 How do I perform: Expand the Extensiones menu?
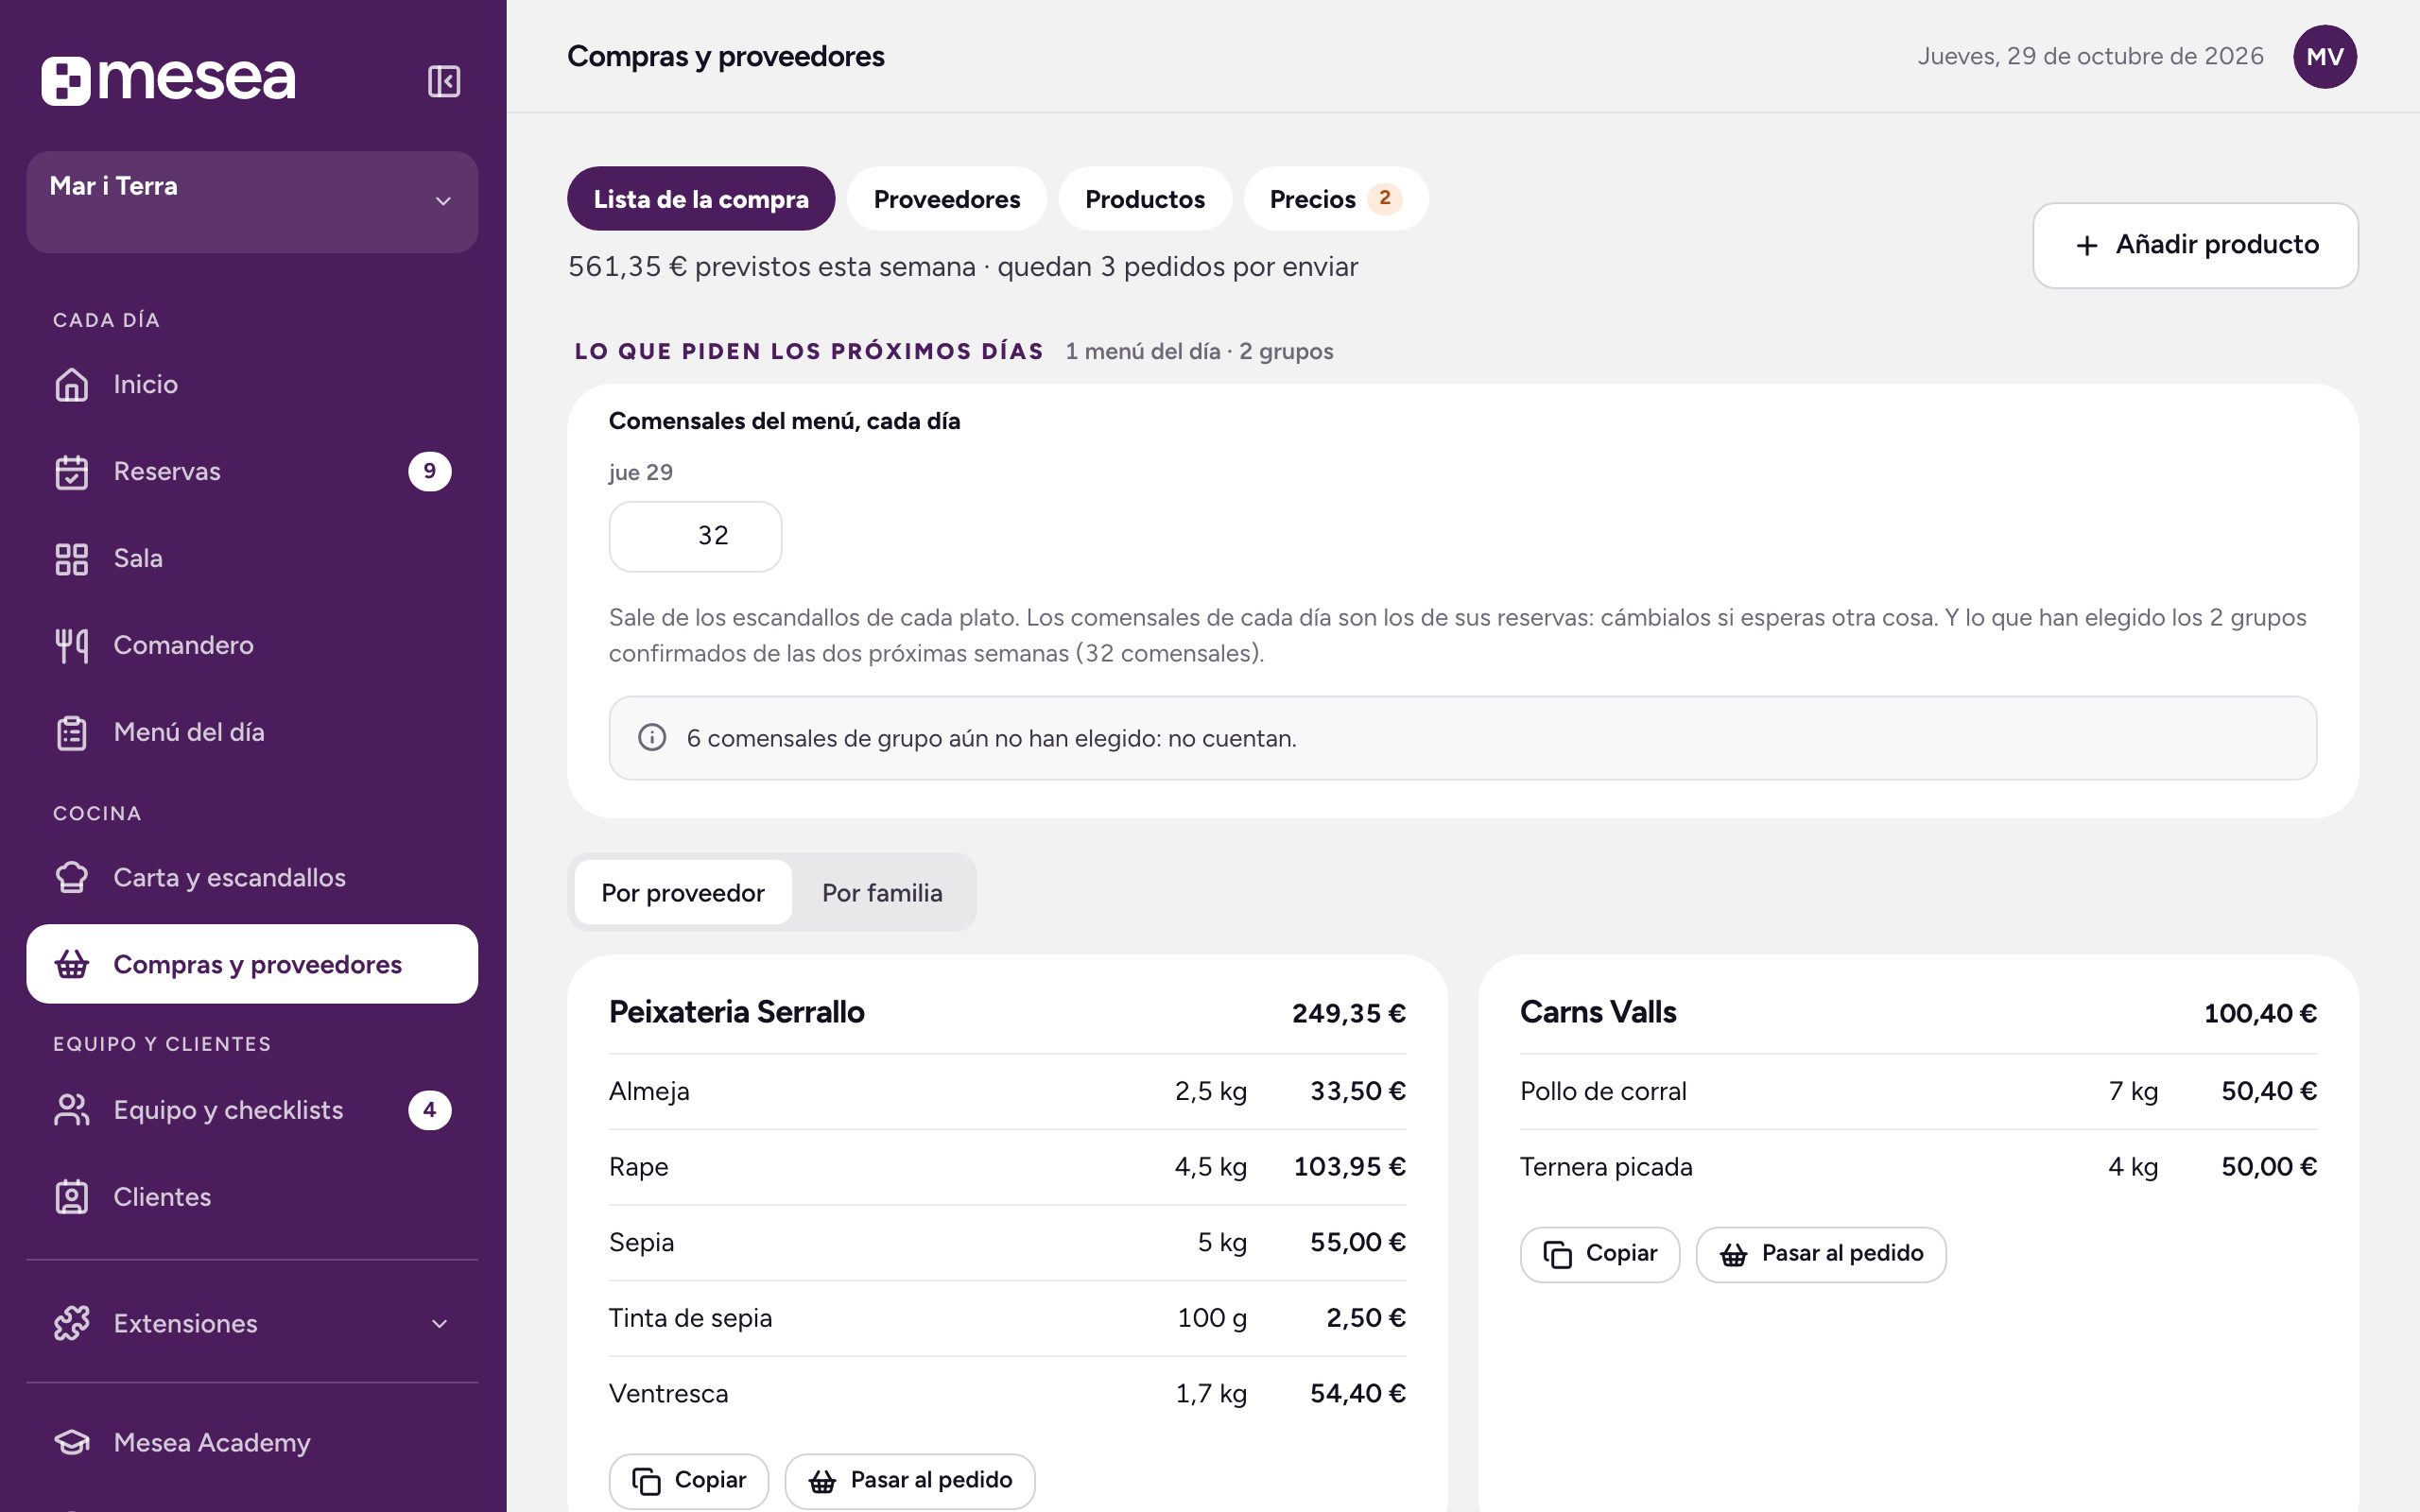(x=252, y=1323)
